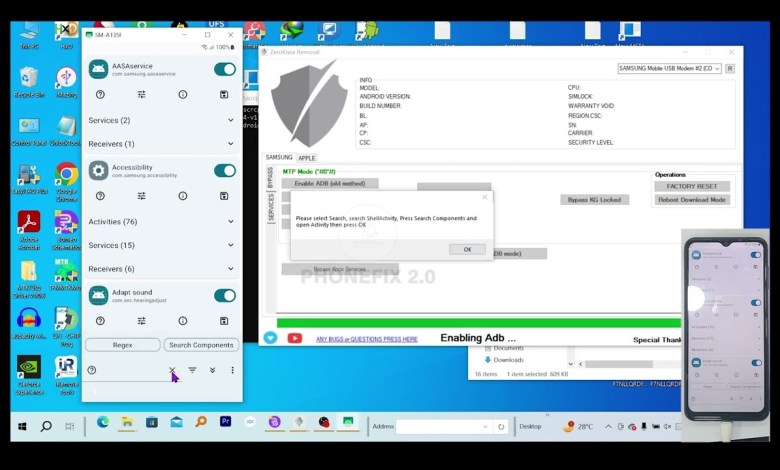Select the SERVICES vertical tab

click(x=271, y=208)
